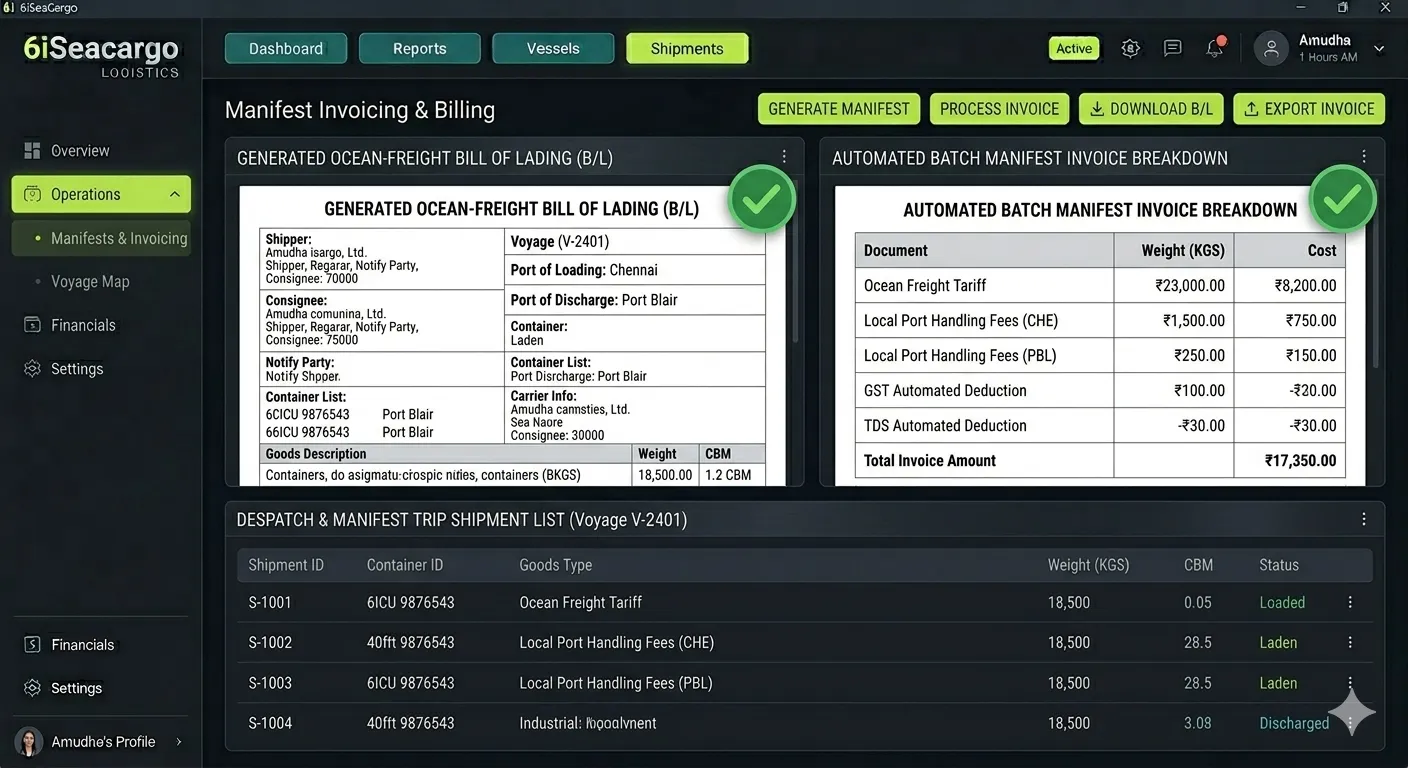The image size is (1408, 768).
Task: Expand the Amudha account dropdown arrow
Action: pos(1379,48)
